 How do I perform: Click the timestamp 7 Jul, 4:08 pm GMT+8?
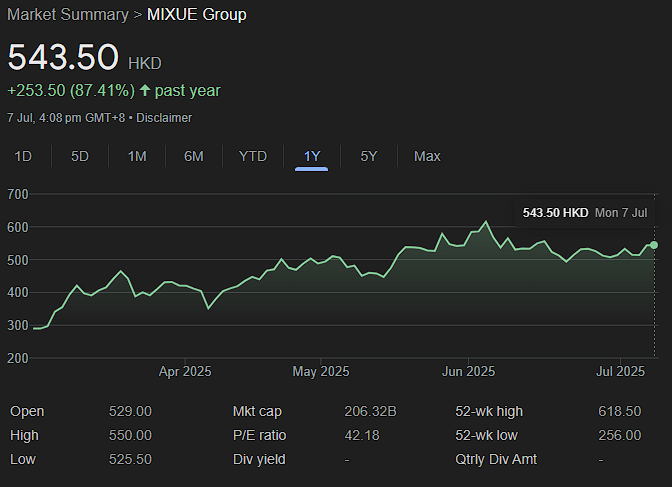coord(66,118)
